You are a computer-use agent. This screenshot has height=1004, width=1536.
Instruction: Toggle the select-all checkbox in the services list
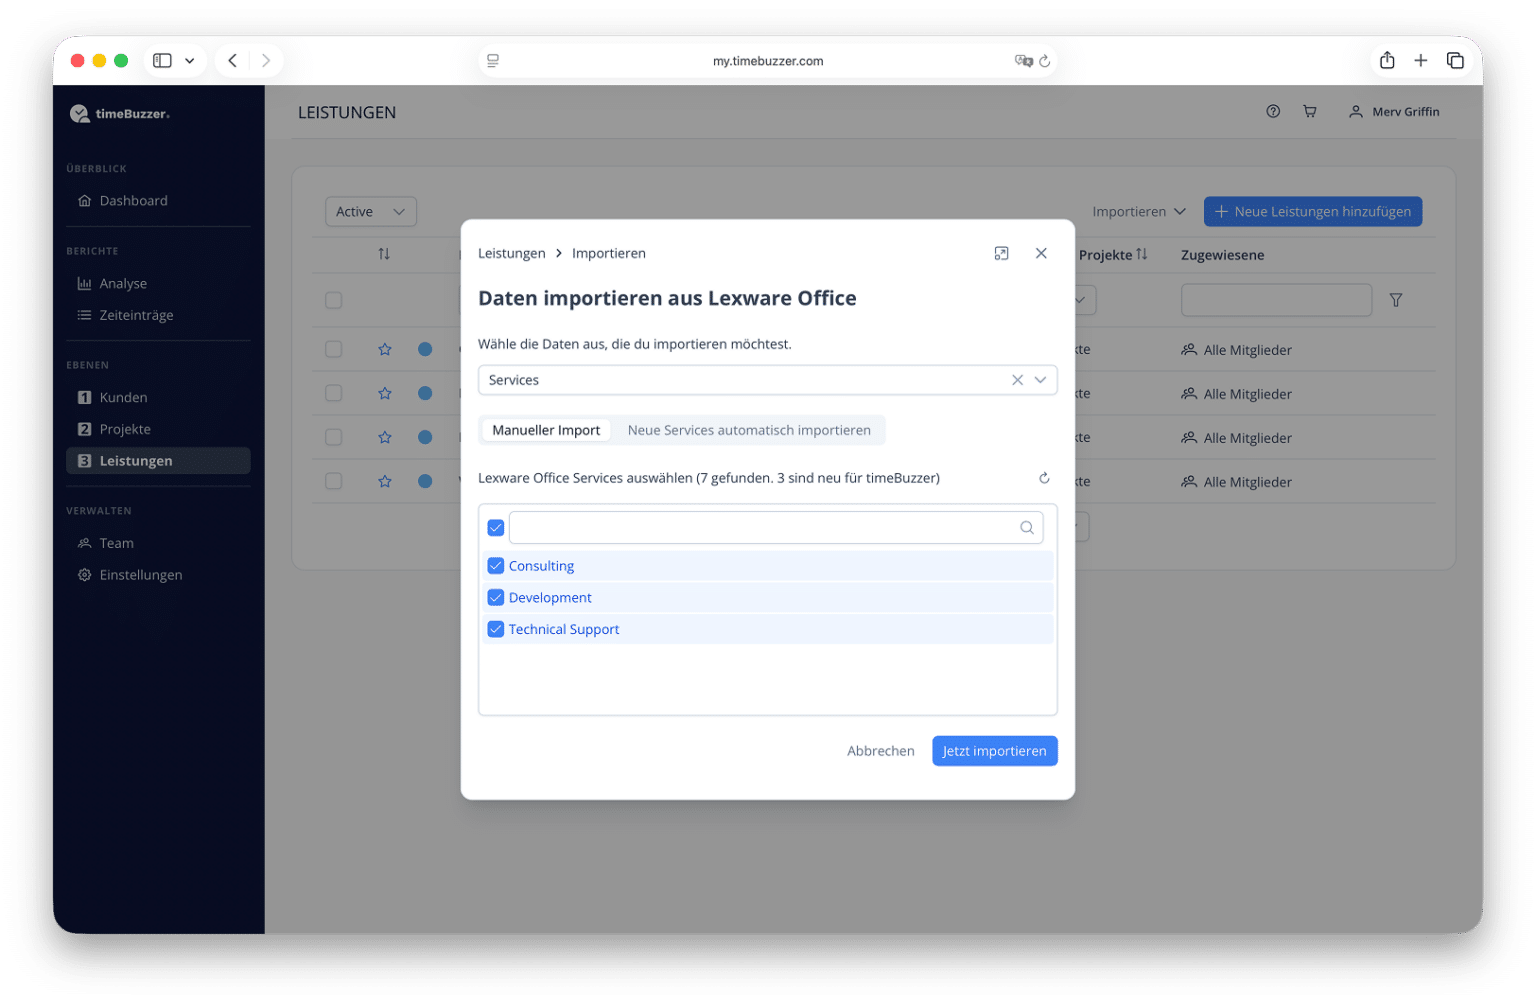[x=496, y=528]
